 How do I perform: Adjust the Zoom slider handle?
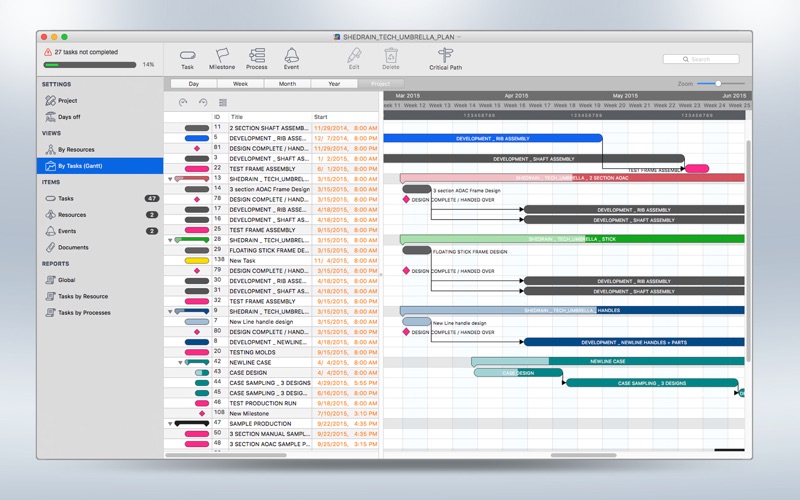click(718, 83)
